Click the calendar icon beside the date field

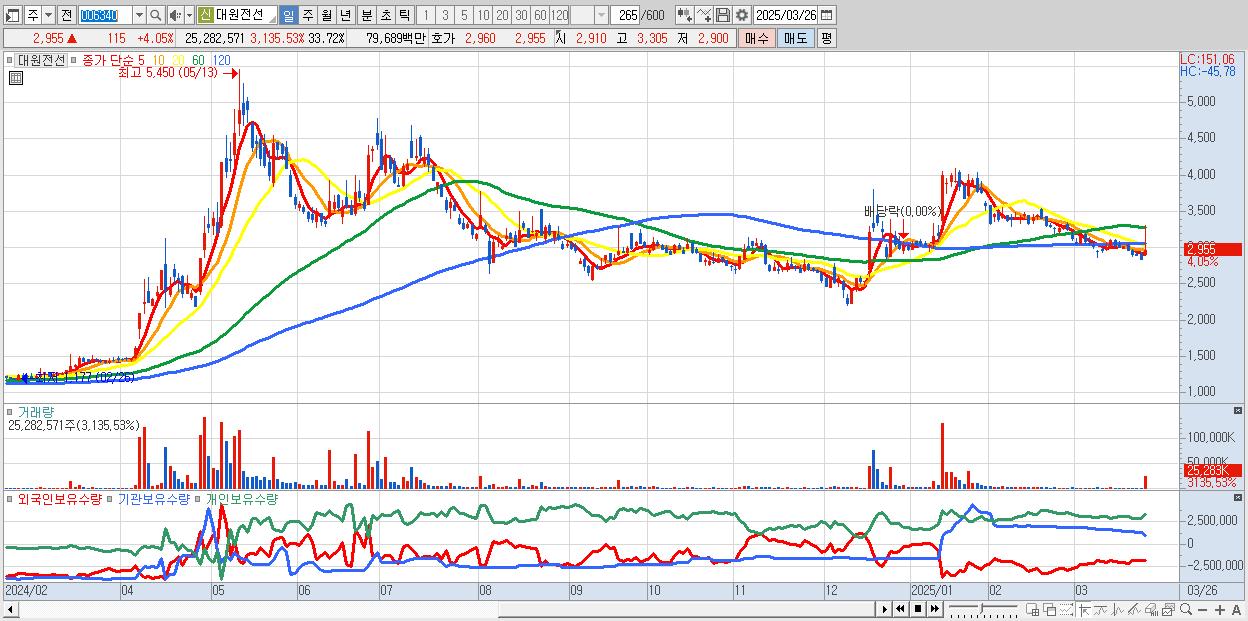tap(826, 15)
